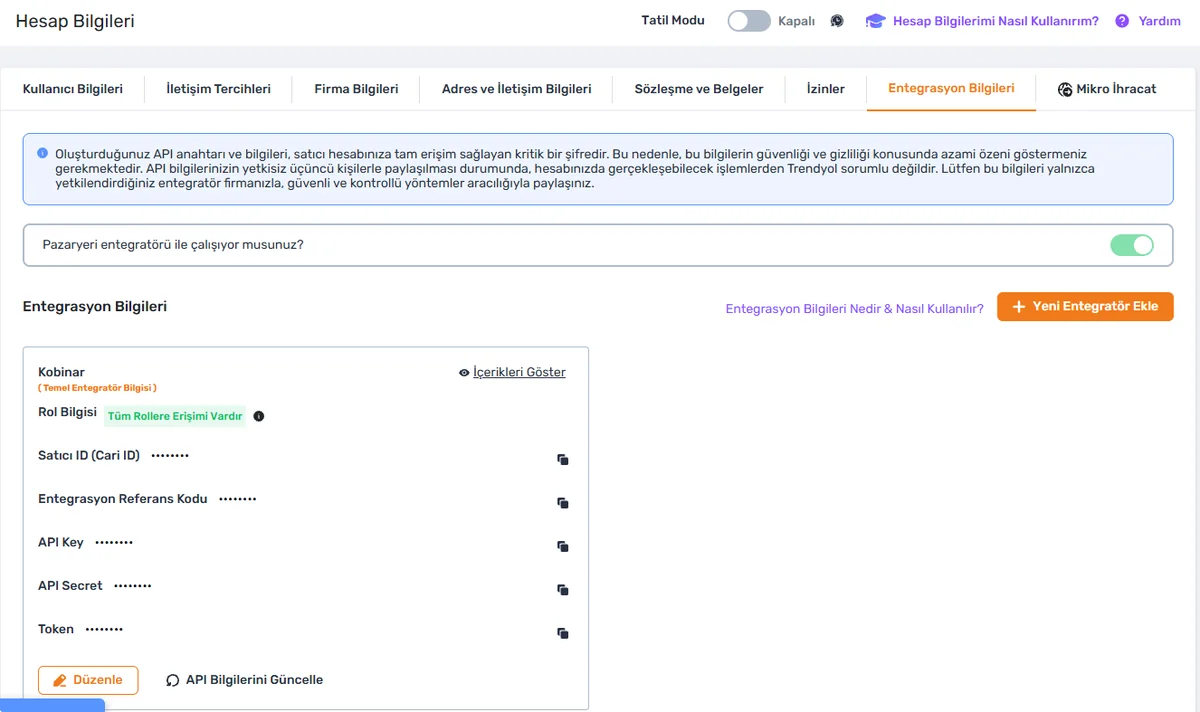Click Yeni Entegratör Ekle button
Screen dimensions: 1200x712
(1085, 306)
